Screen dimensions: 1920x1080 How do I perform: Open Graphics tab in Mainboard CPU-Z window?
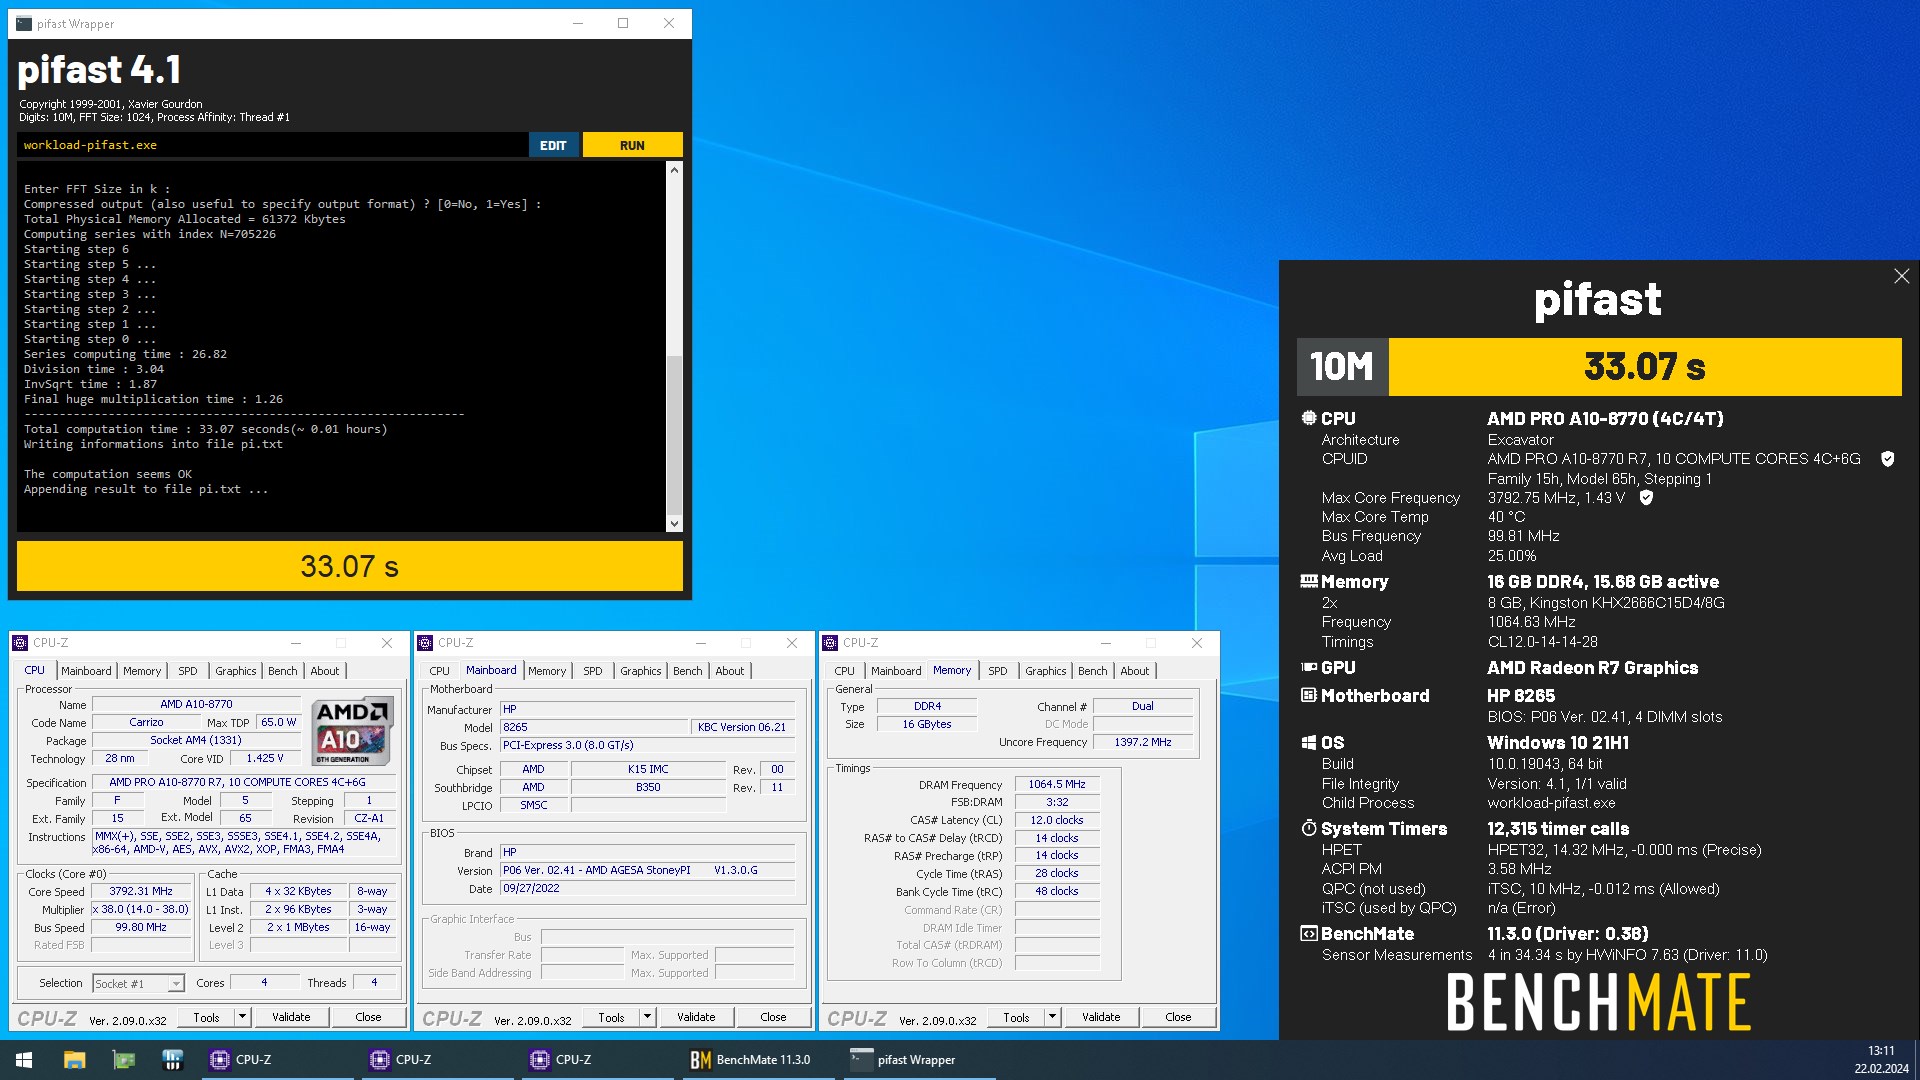[640, 671]
